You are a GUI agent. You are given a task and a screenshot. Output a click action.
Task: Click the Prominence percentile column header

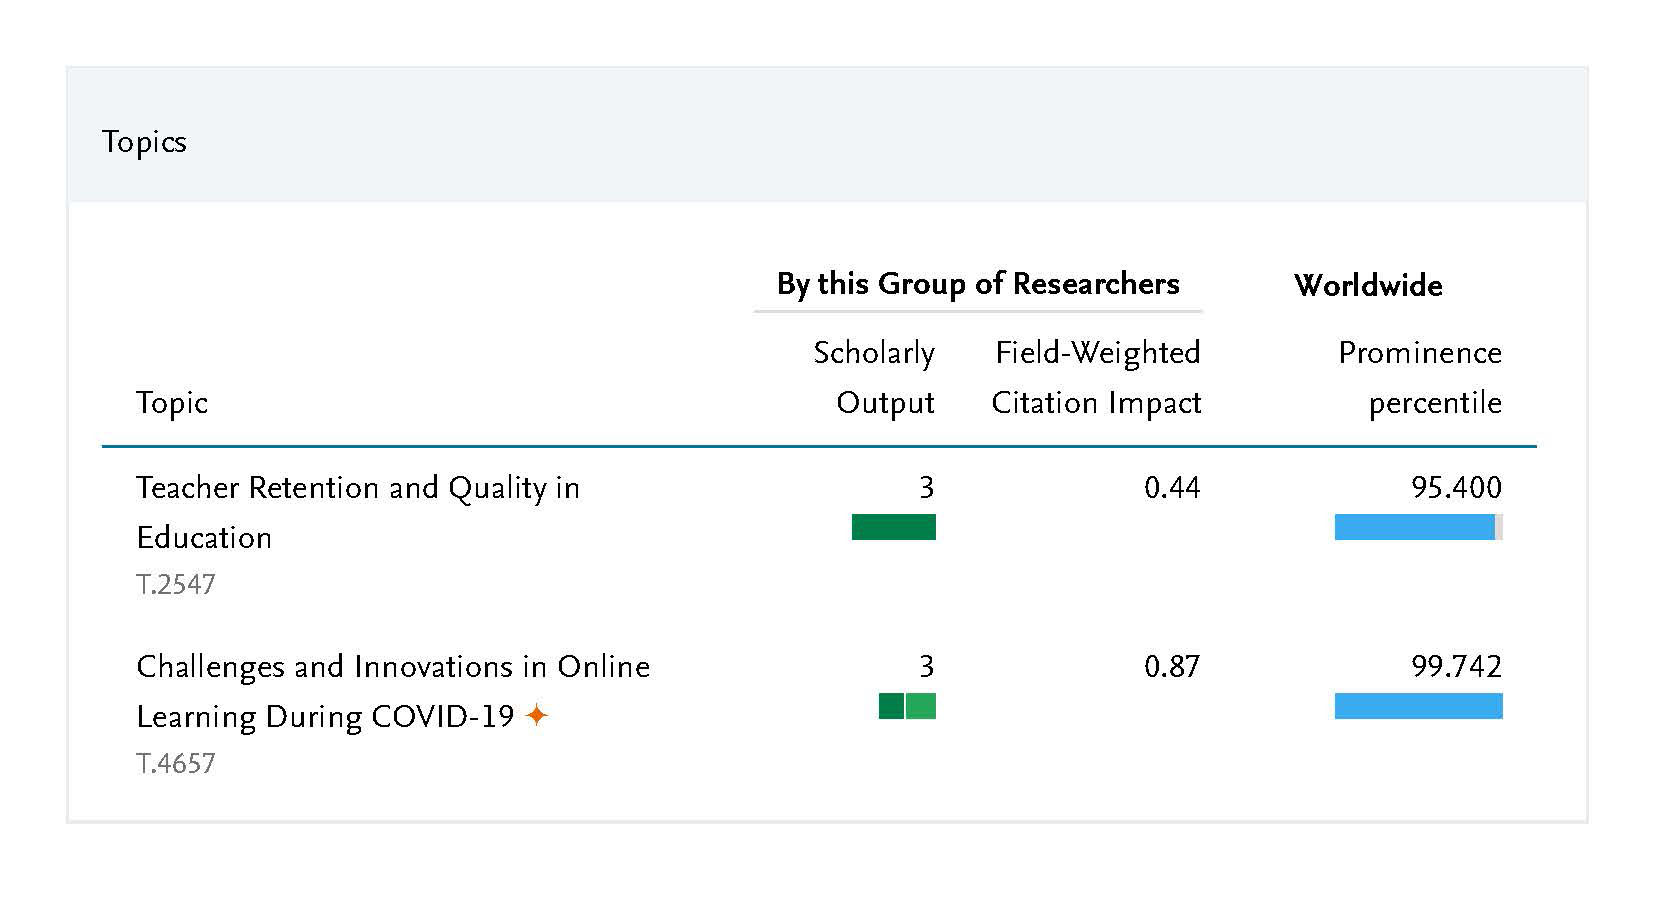tap(1419, 377)
